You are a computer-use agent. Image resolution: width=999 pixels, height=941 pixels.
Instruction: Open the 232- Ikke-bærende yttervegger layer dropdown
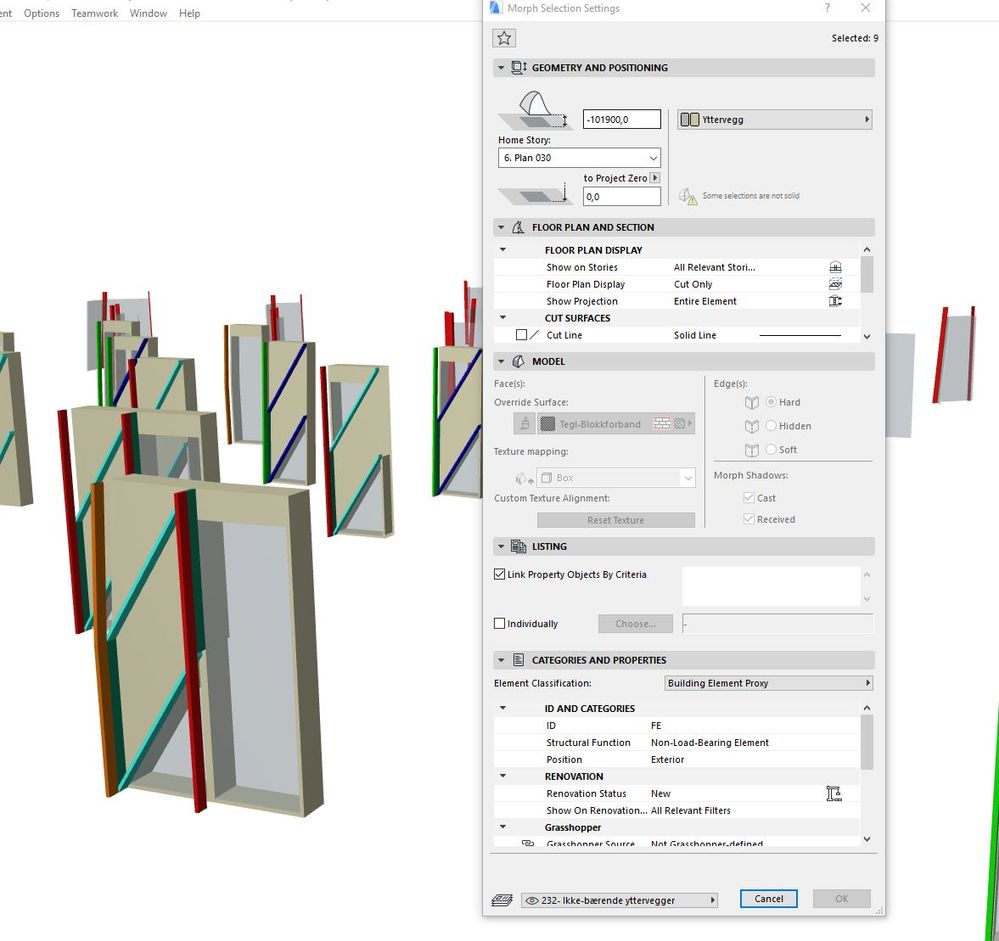click(619, 900)
